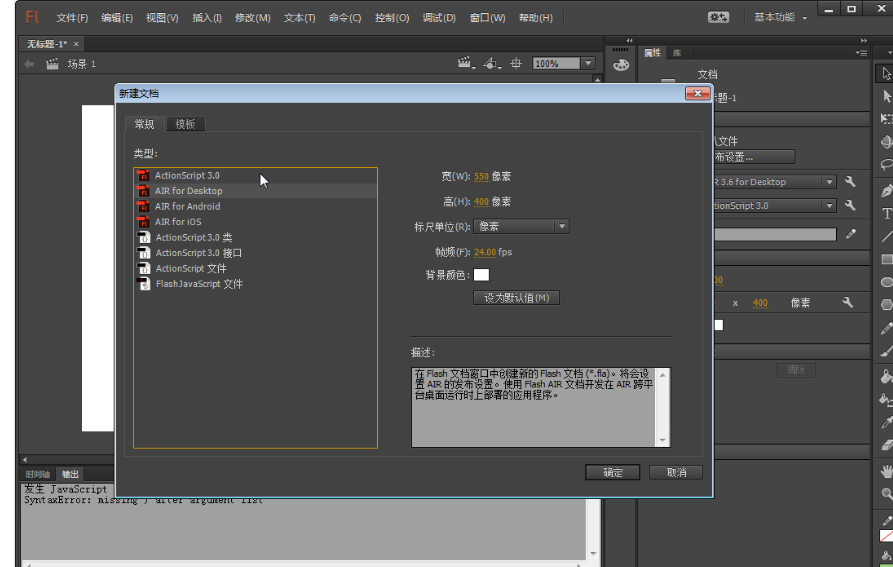Click 确定 to confirm new document
The height and width of the screenshot is (567, 893).
(x=612, y=472)
